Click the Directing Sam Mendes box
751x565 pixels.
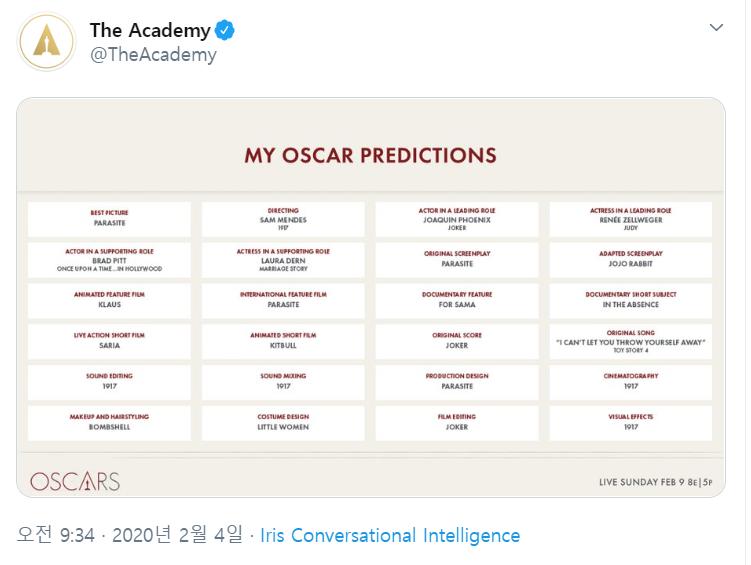283,218
